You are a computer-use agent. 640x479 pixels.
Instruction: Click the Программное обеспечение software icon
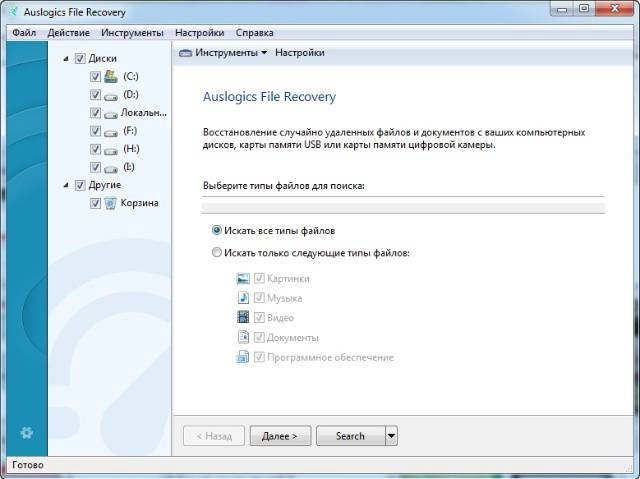(x=243, y=357)
